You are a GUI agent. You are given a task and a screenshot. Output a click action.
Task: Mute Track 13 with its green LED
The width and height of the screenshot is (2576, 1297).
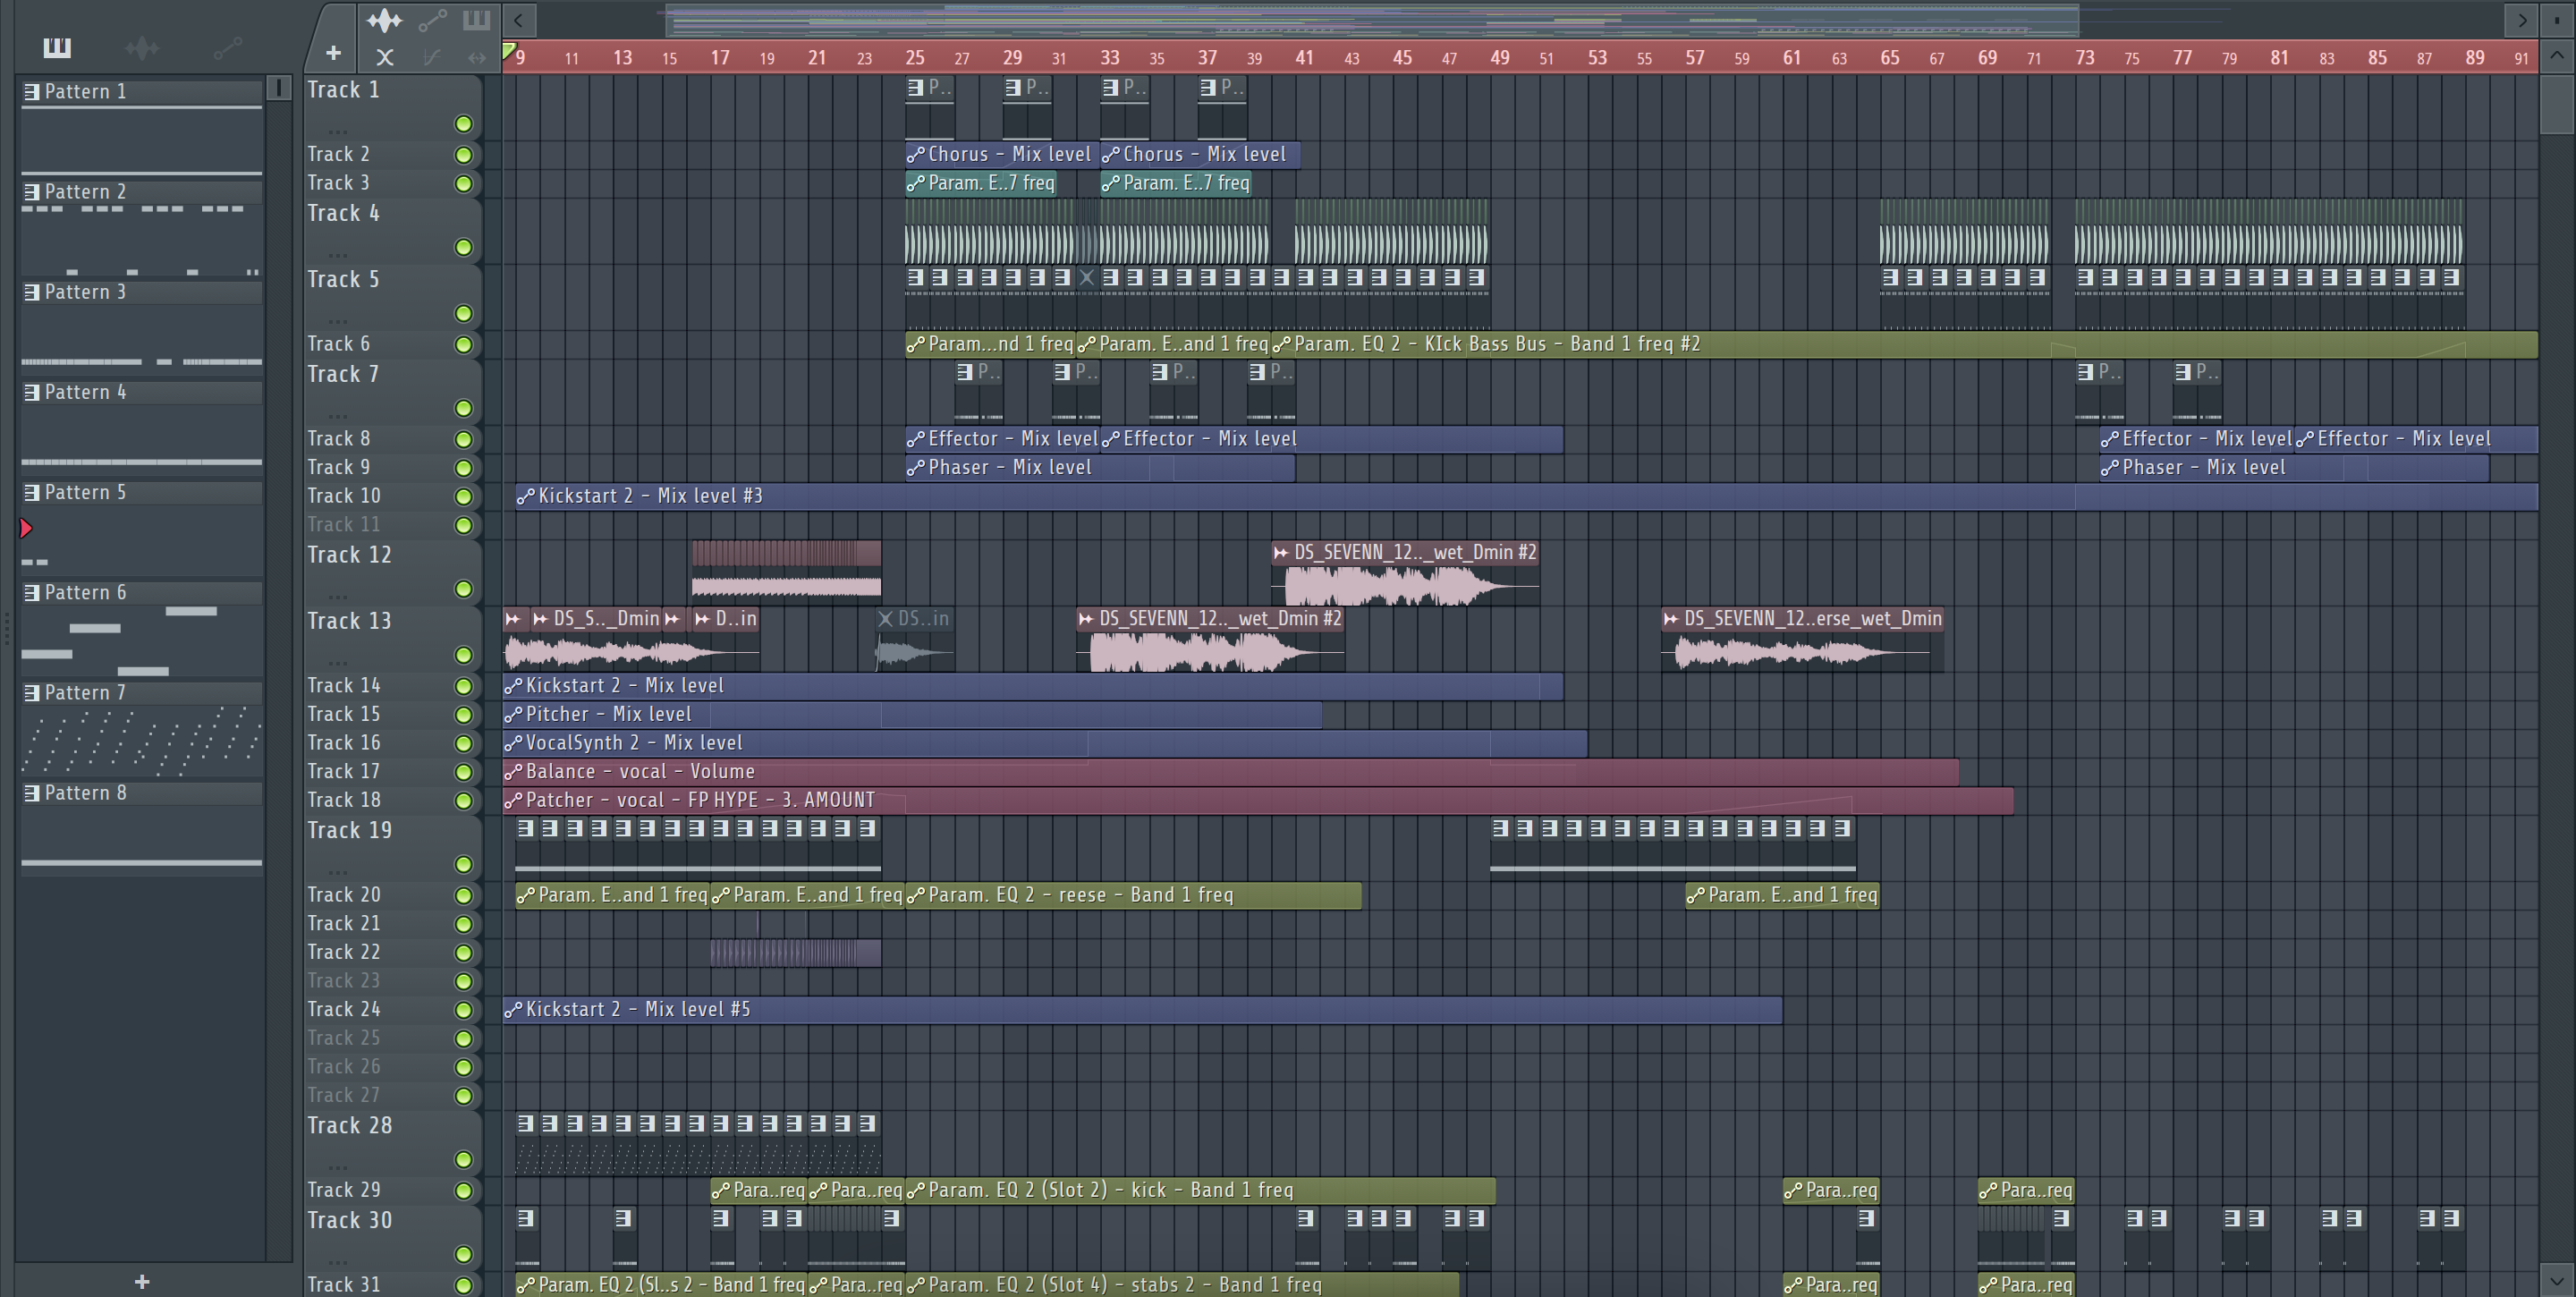[x=464, y=655]
